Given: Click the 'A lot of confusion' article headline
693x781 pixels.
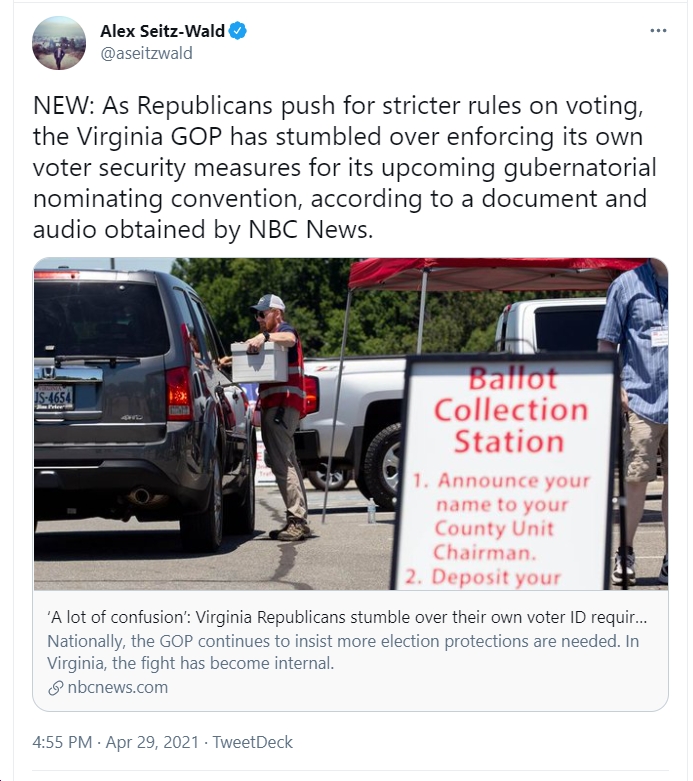Looking at the screenshot, I should coord(347,618).
